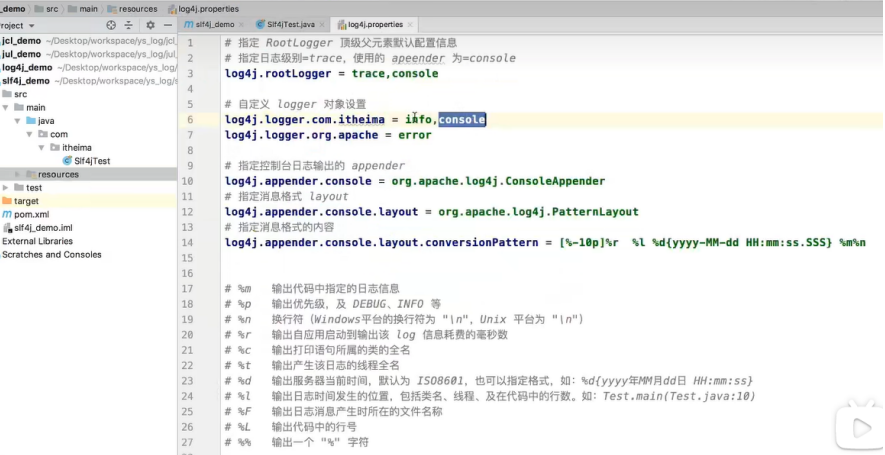Select the log4j_demo project module
The width and height of the screenshot is (885, 455).
click(x=27, y=68)
